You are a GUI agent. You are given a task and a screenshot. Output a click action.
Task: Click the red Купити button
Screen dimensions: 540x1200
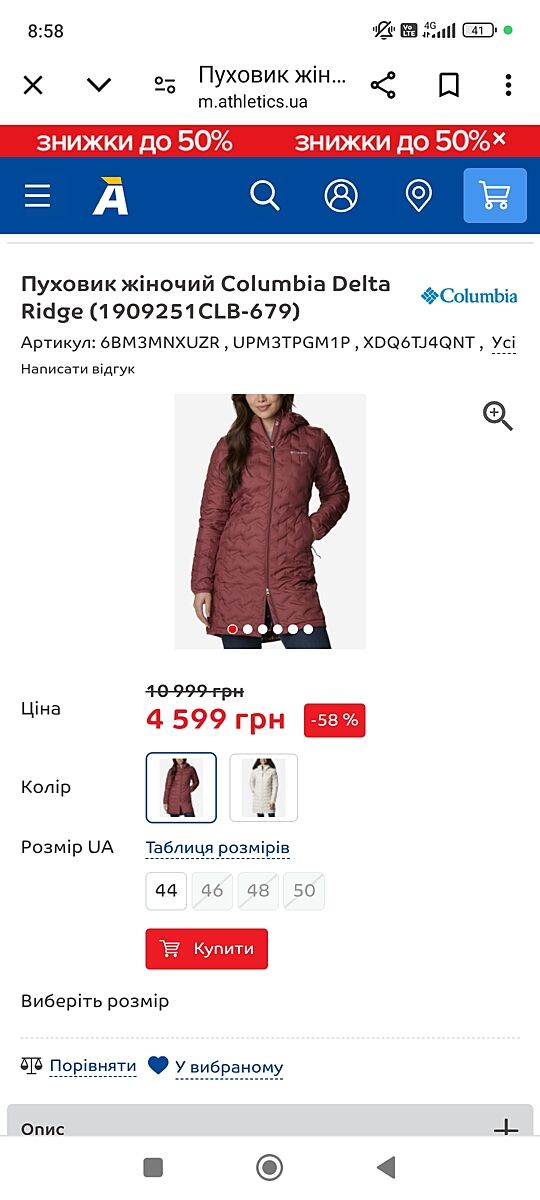(x=207, y=949)
